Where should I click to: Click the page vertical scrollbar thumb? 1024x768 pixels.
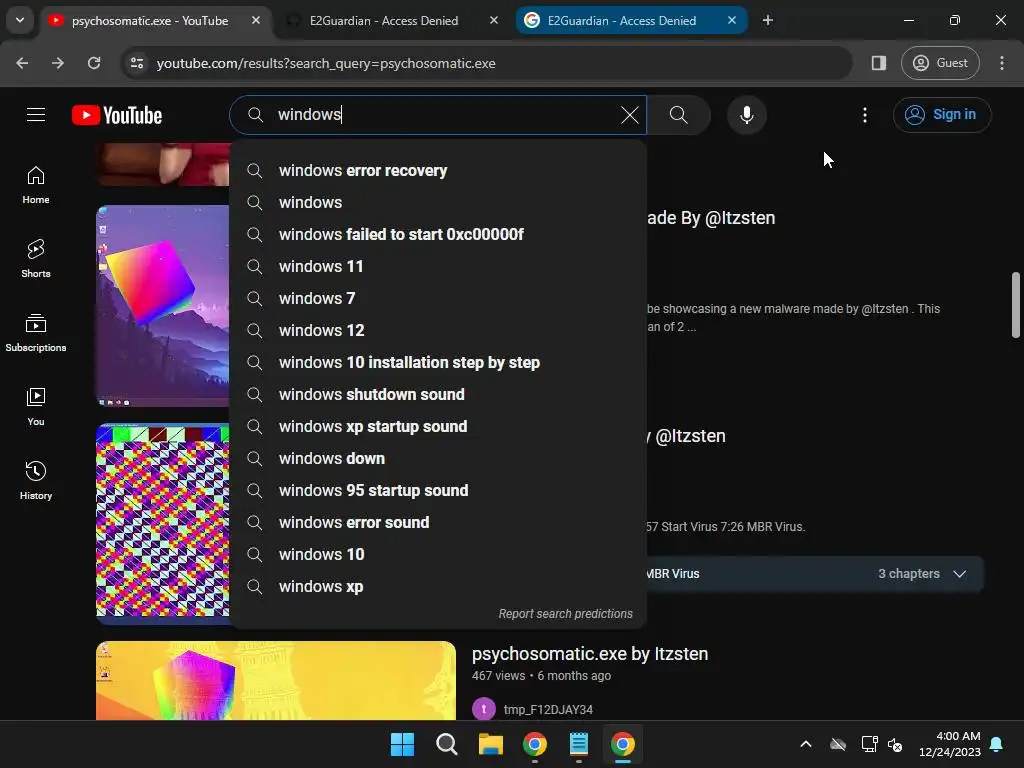tap(1016, 304)
